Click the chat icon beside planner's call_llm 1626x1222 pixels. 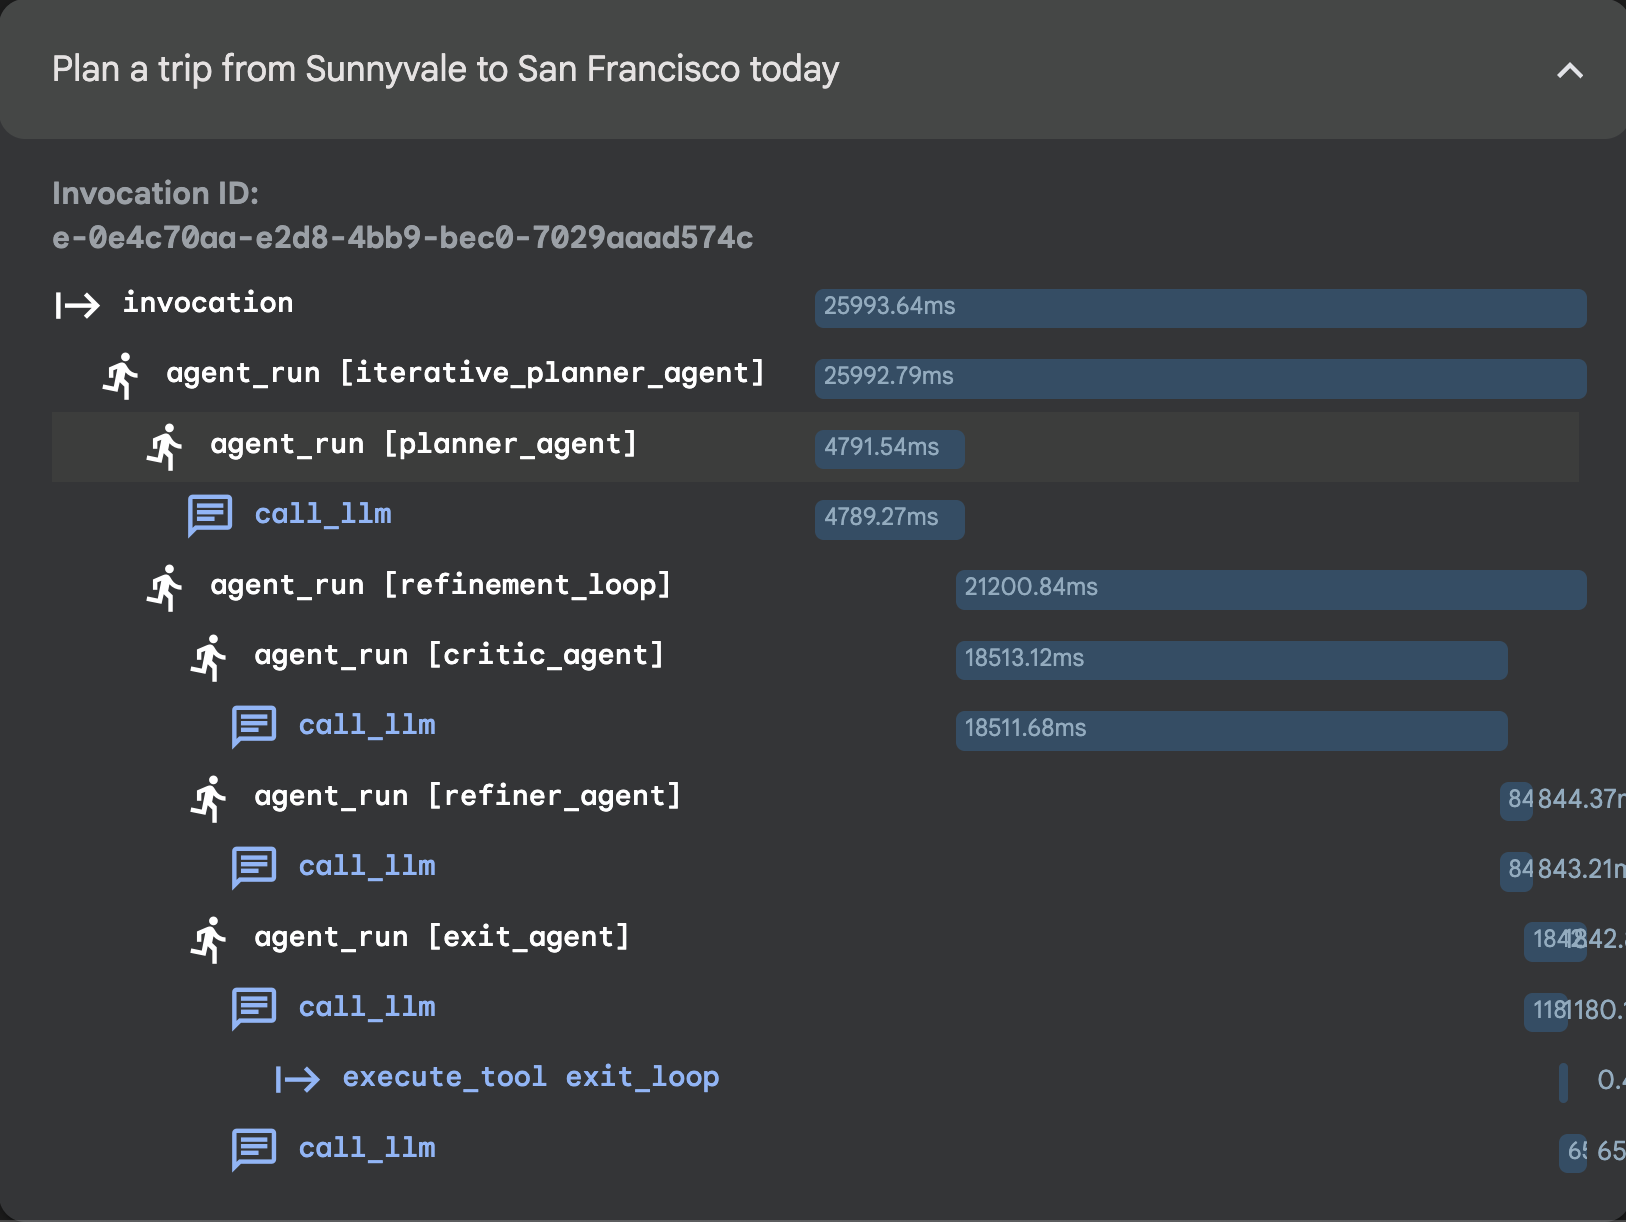(210, 515)
